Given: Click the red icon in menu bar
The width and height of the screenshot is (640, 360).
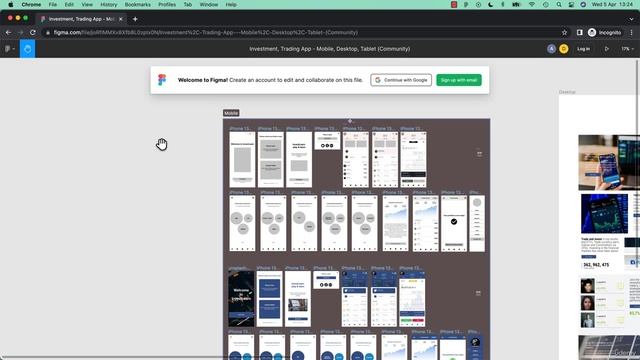Looking at the screenshot, I should point(454,4).
